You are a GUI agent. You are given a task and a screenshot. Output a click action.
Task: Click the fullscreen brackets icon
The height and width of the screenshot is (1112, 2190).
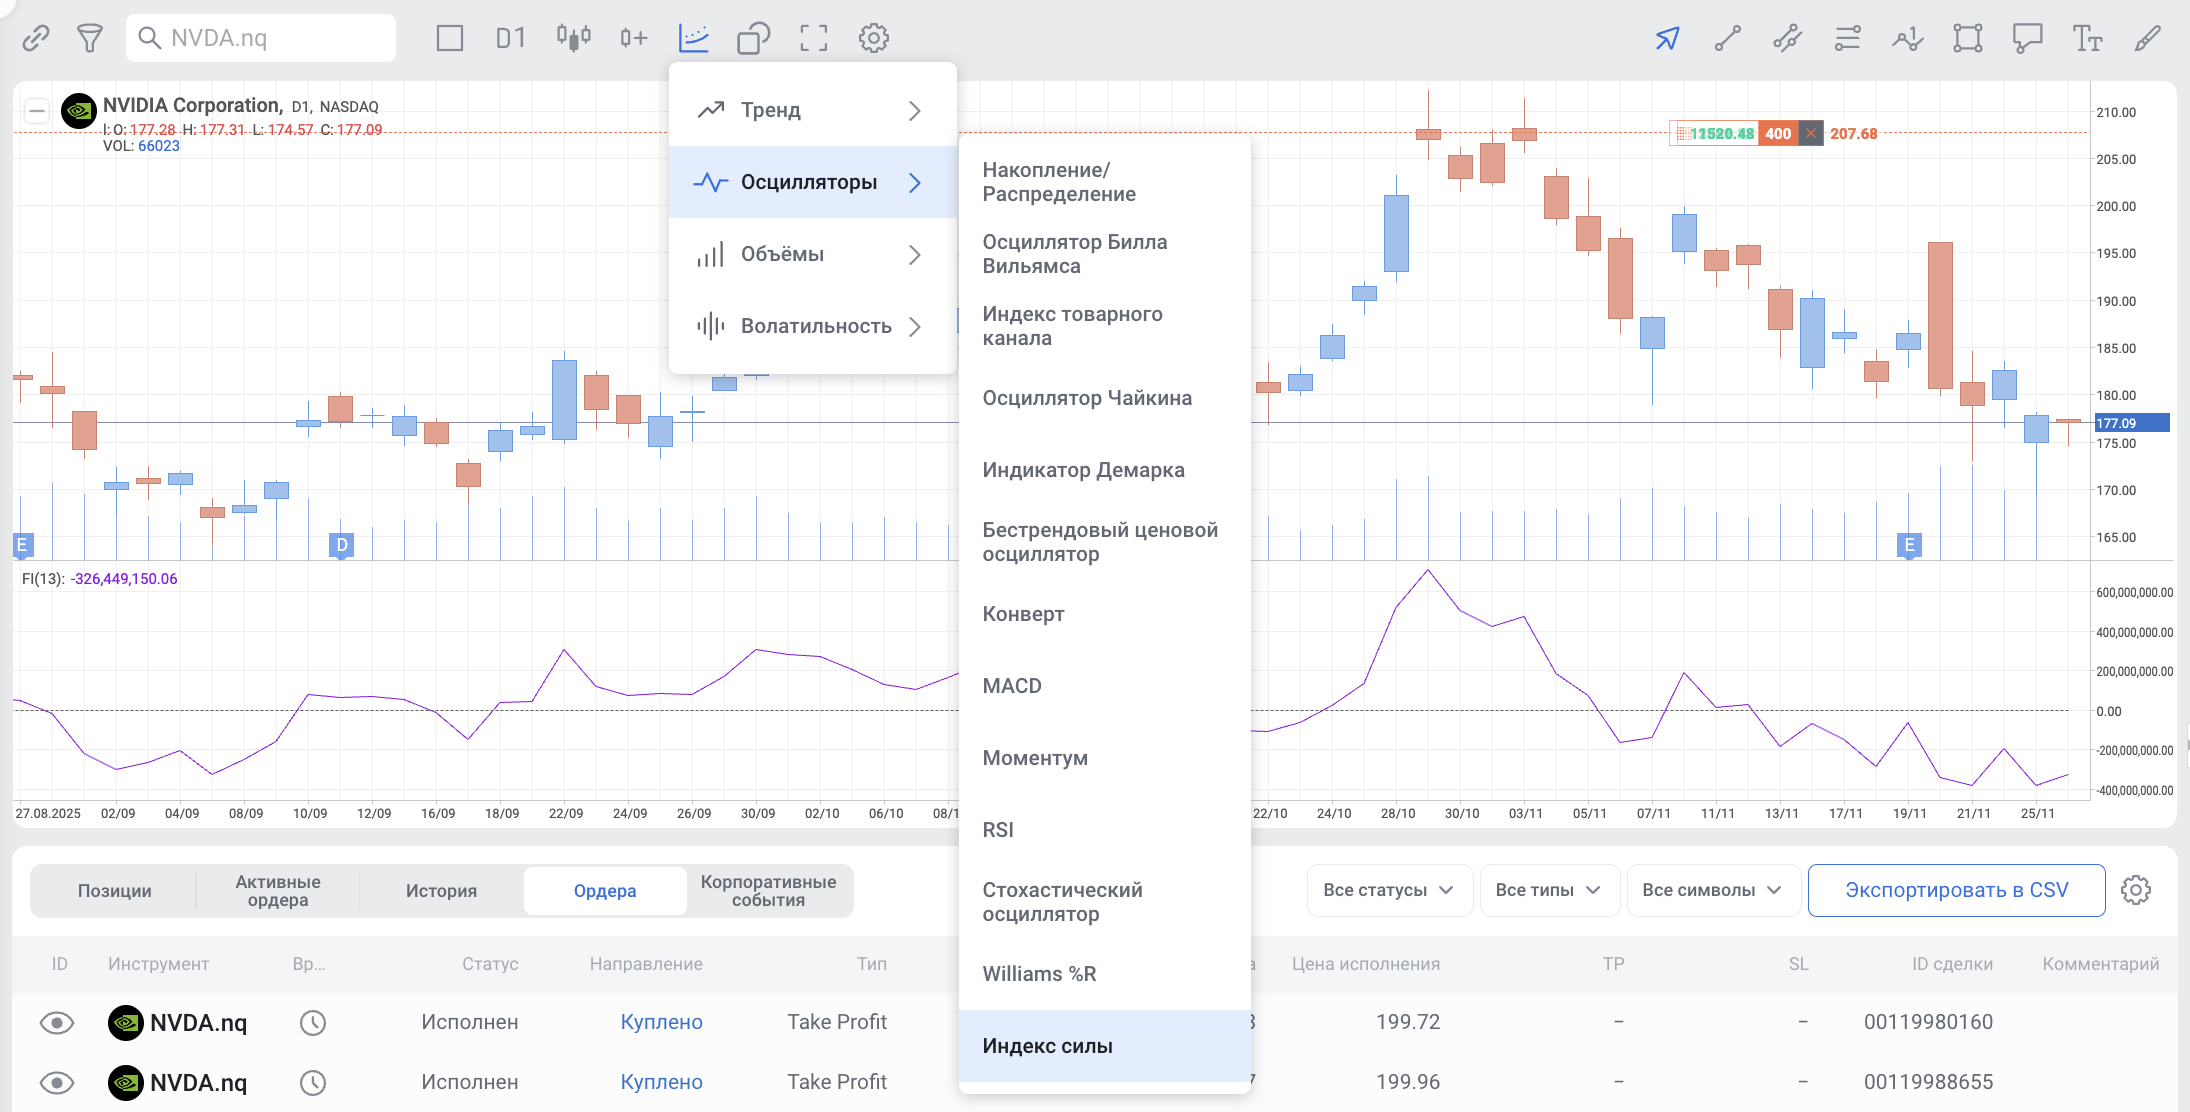[x=814, y=38]
